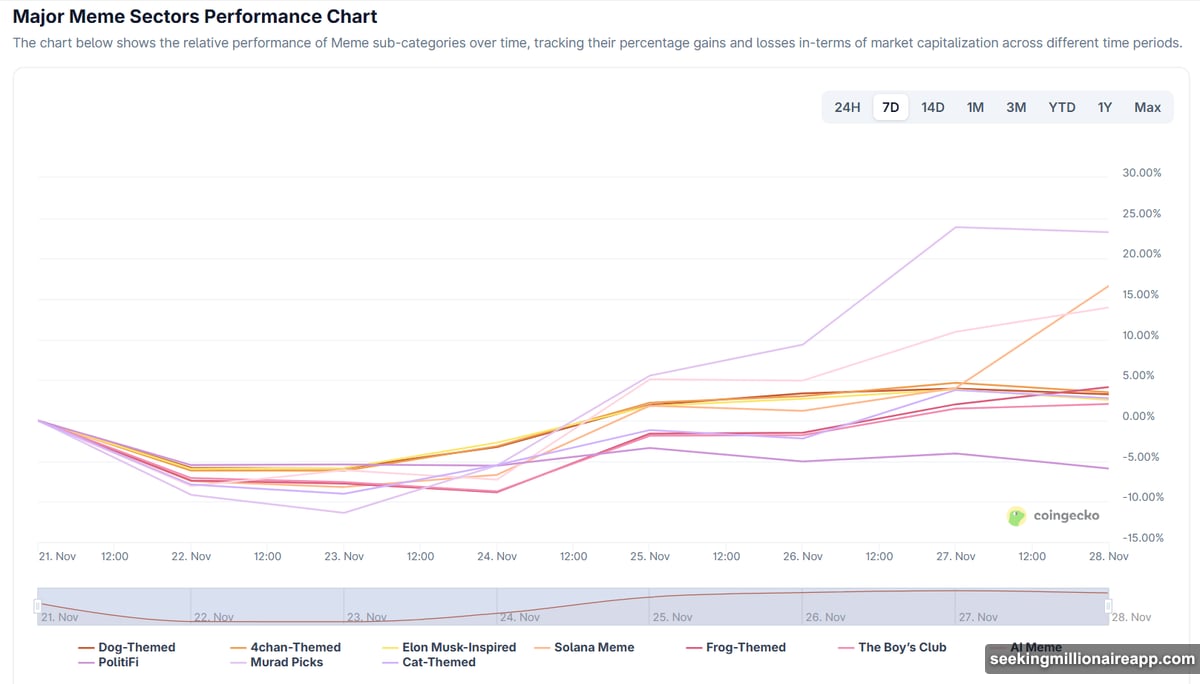Viewport: 1200px width, 684px height.
Task: Show the 14D performance period
Action: pos(932,107)
